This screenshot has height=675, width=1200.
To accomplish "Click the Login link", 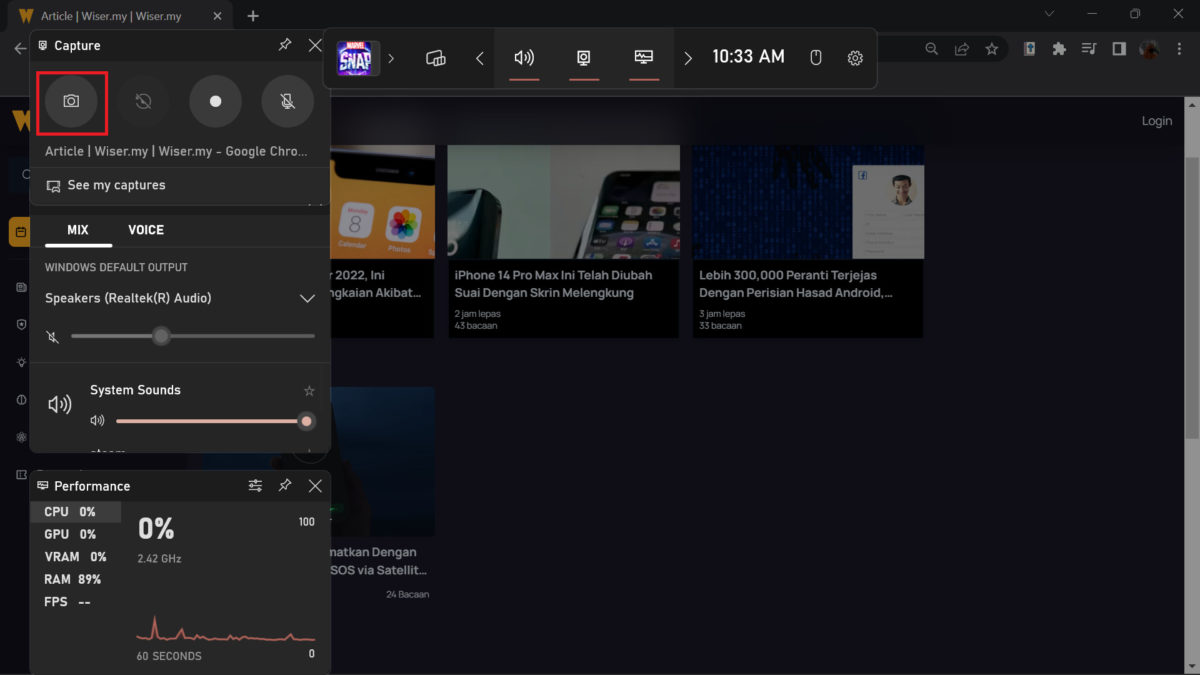I will [1156, 121].
